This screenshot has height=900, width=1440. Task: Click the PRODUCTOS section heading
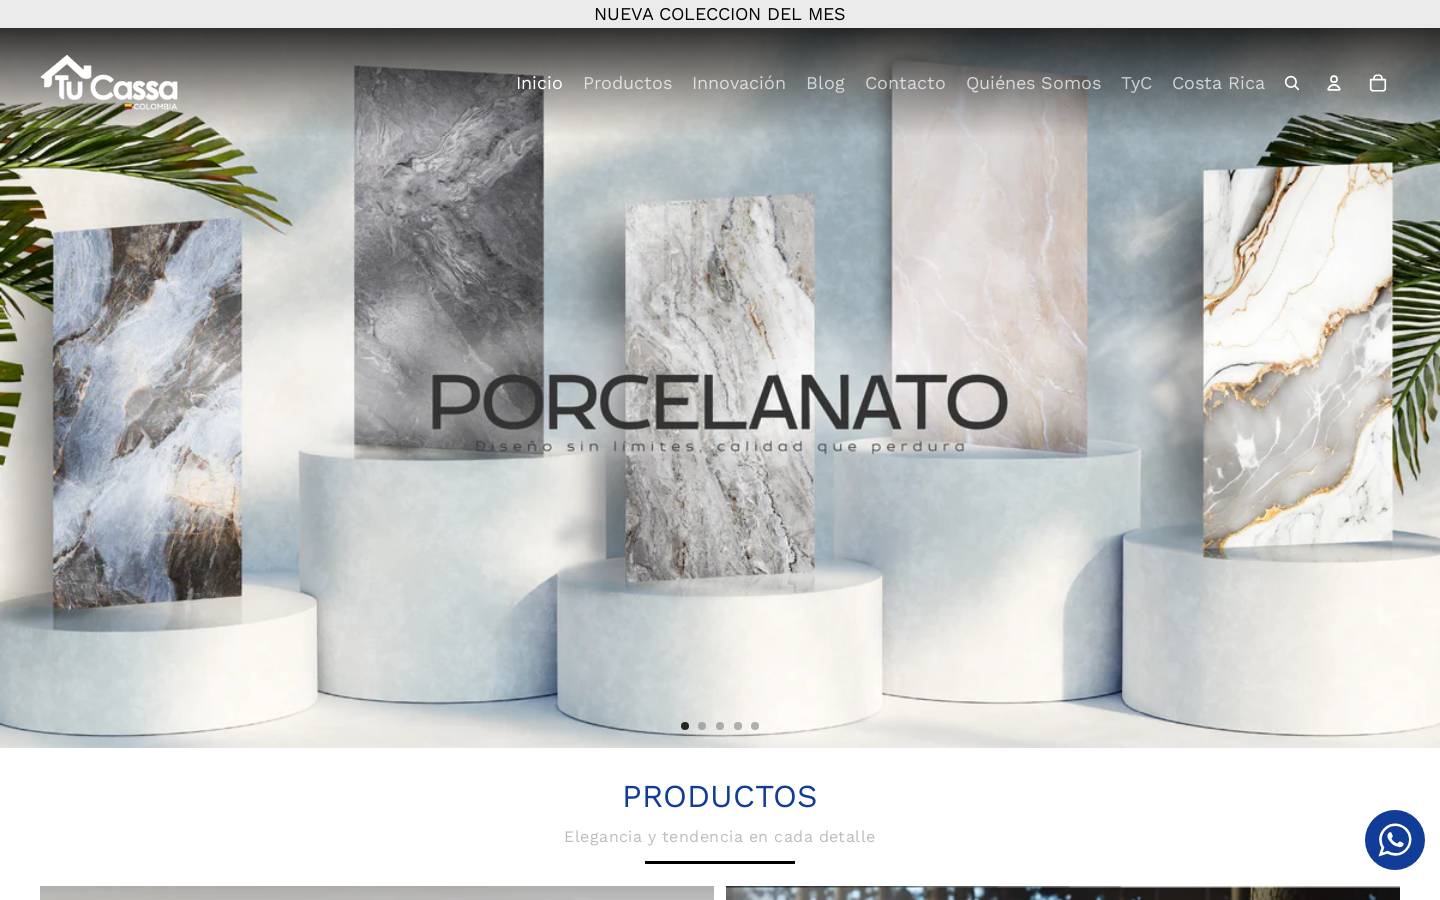[x=720, y=797]
